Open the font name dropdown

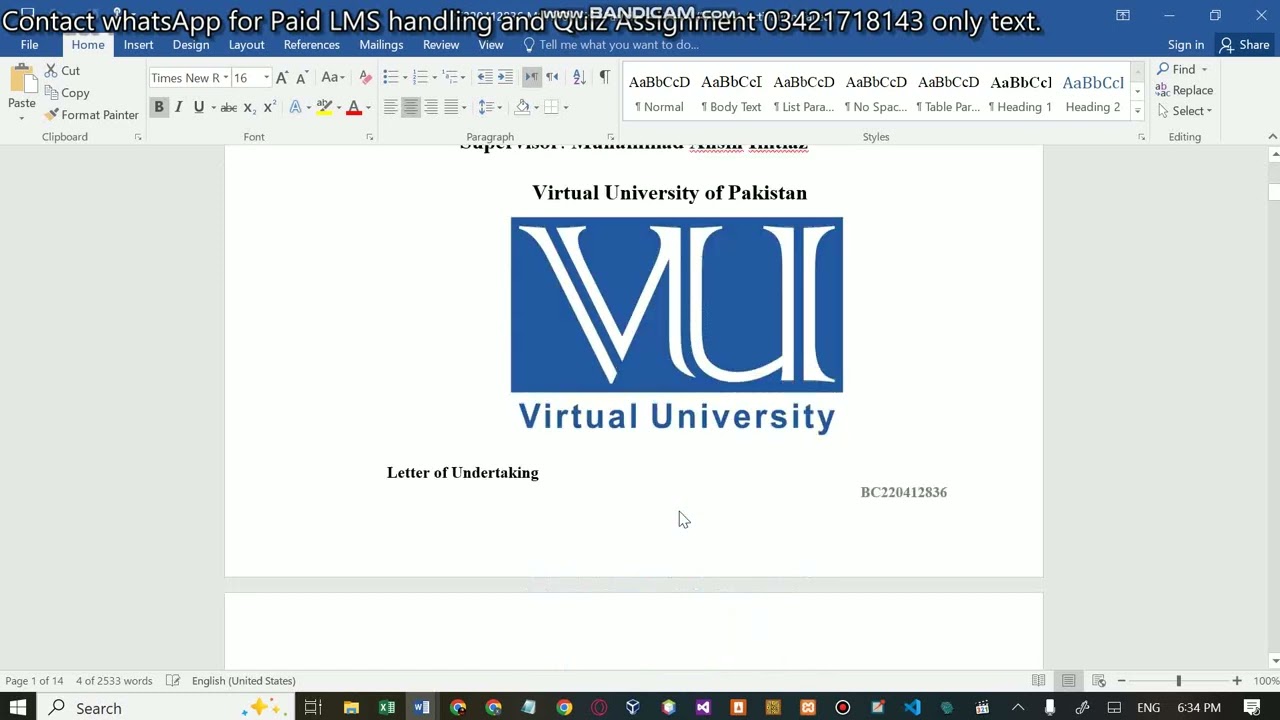coord(226,78)
